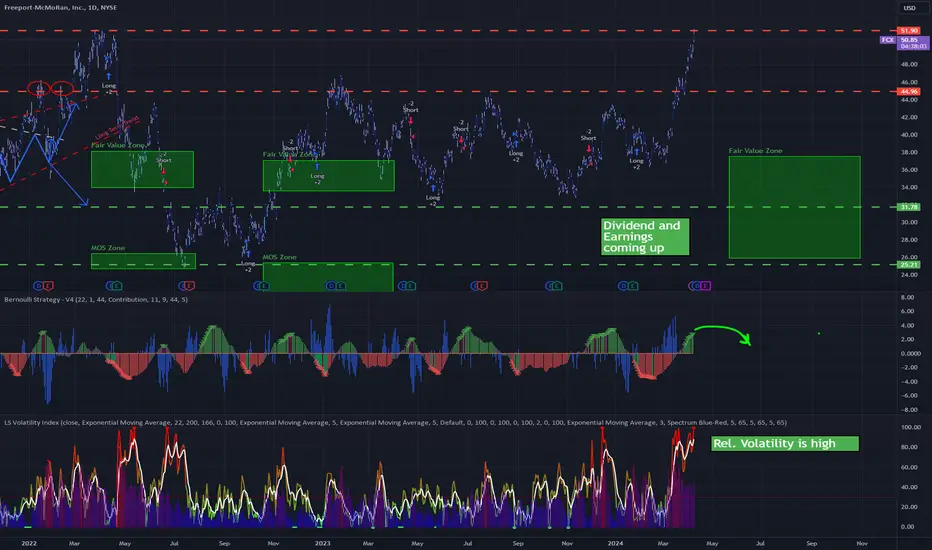The image size is (932, 550).
Task: Click the earnings marker for July 2022
Action: point(190,286)
